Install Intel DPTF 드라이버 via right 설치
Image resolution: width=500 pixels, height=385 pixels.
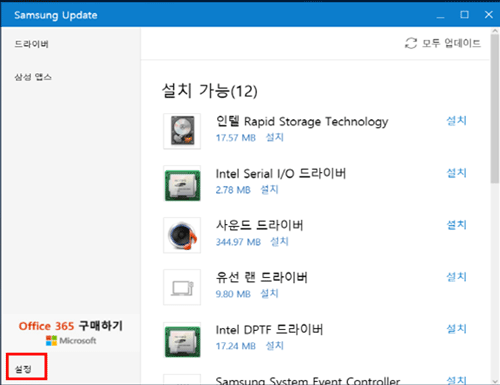(456, 329)
